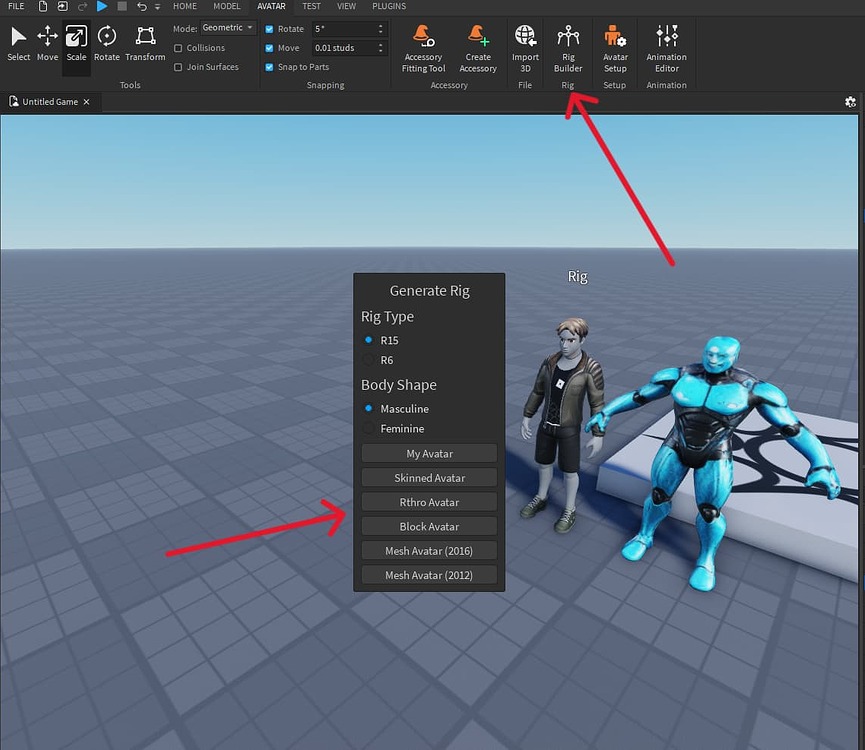Select the R15 rig type
Image resolution: width=865 pixels, height=750 pixels.
click(x=369, y=340)
